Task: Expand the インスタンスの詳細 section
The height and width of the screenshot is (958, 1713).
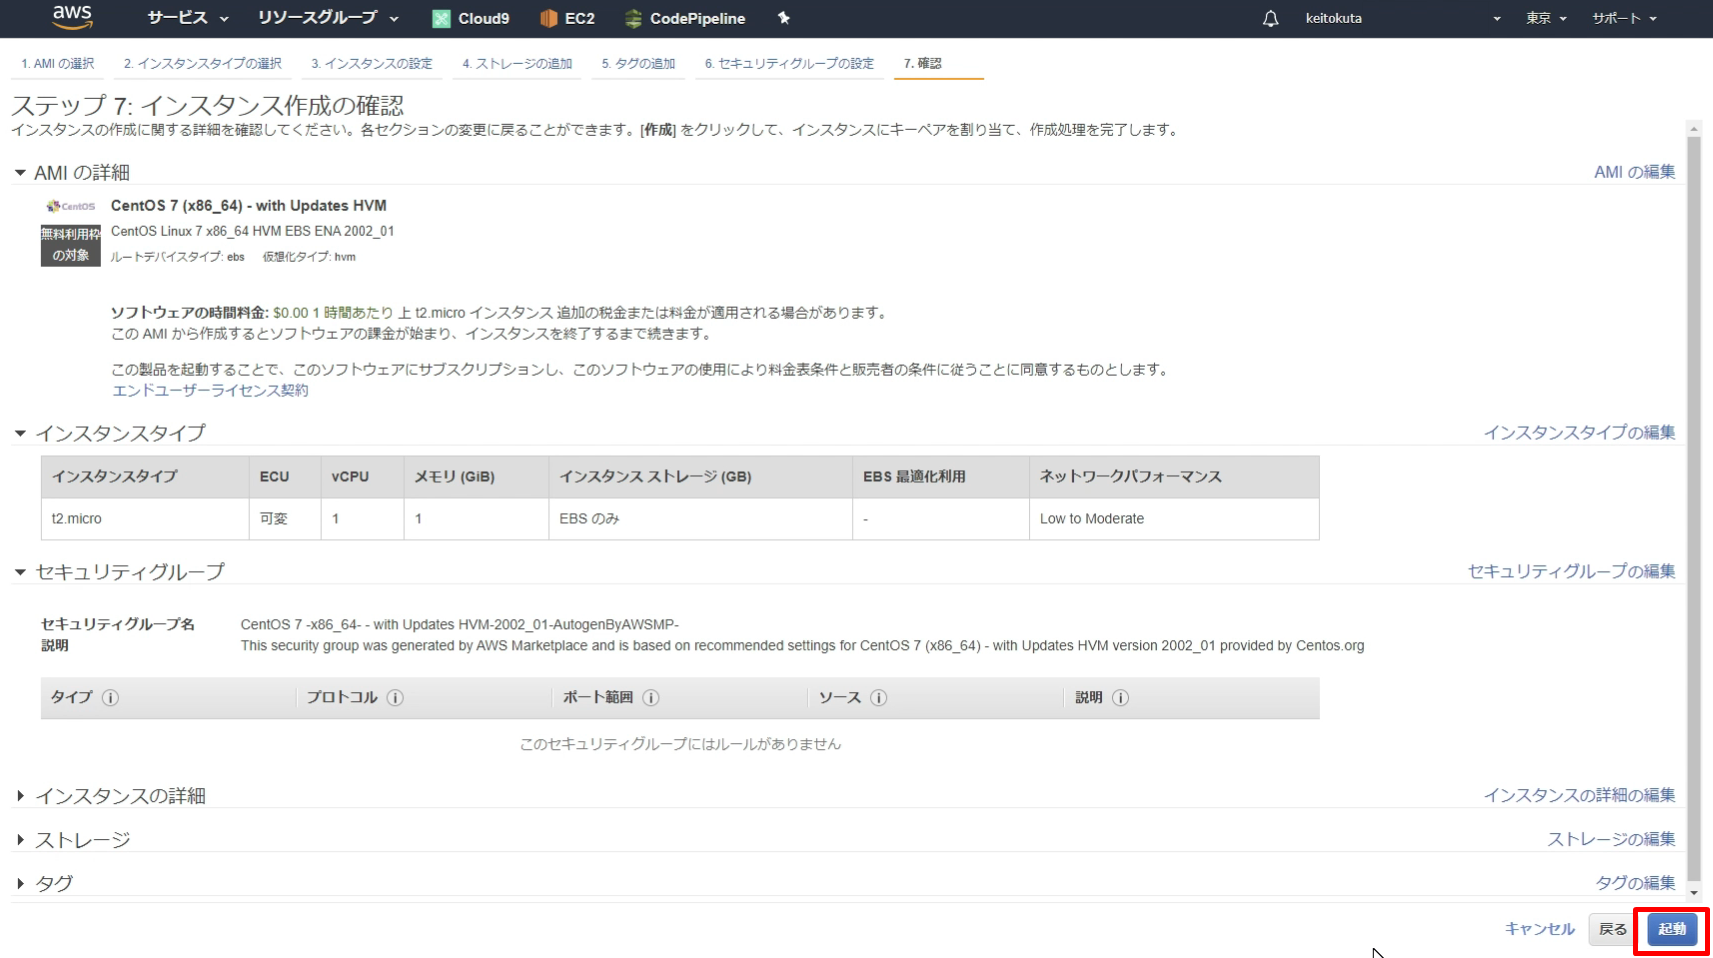Action: click(x=20, y=796)
